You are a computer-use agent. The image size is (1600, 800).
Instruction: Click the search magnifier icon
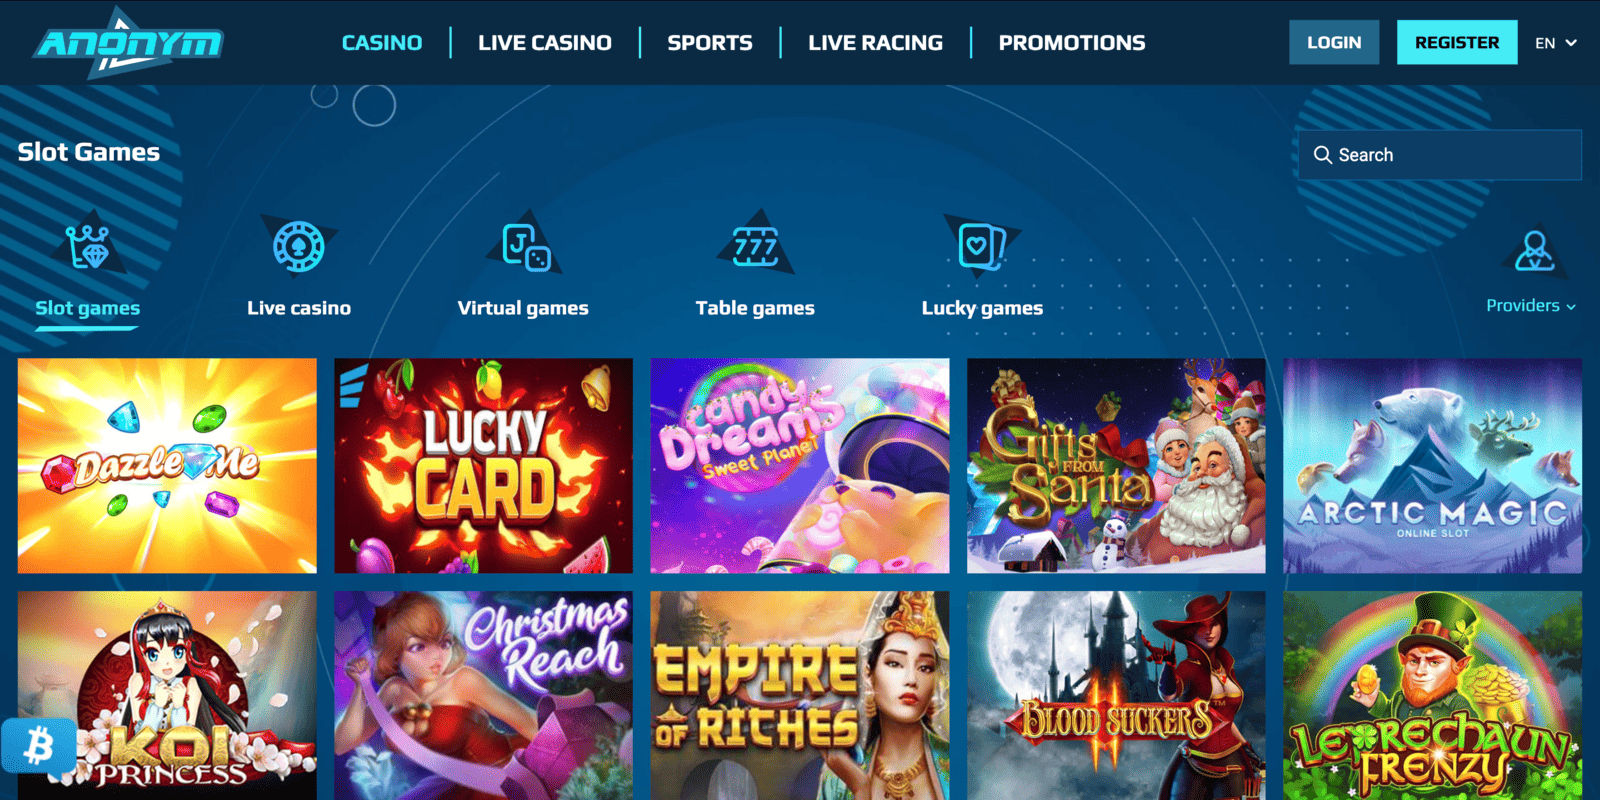coord(1322,155)
